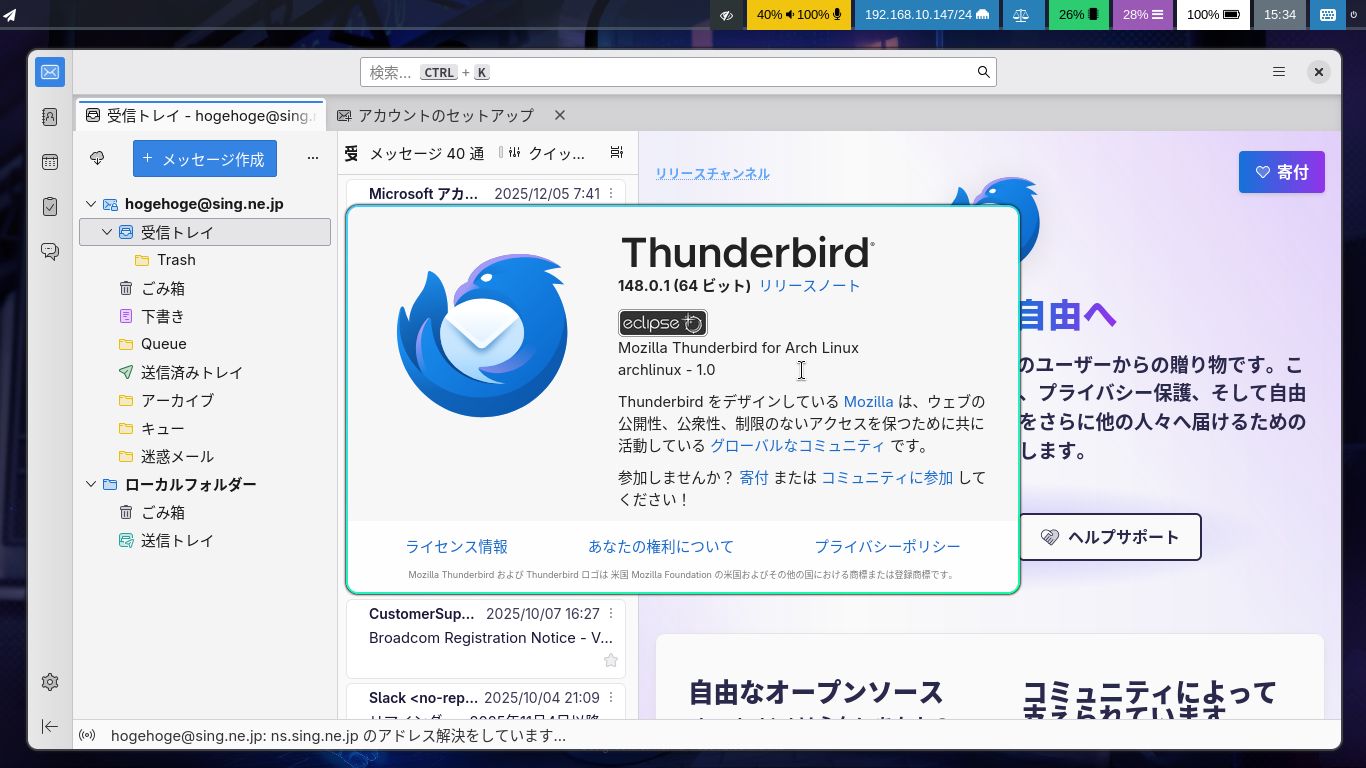
Task: Select the Trash subfolder
Action: point(205,260)
